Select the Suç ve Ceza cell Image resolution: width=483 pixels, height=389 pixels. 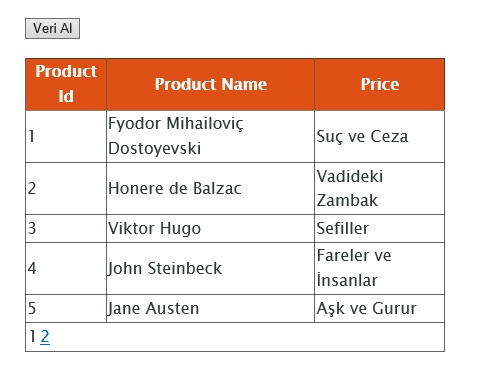coord(379,136)
